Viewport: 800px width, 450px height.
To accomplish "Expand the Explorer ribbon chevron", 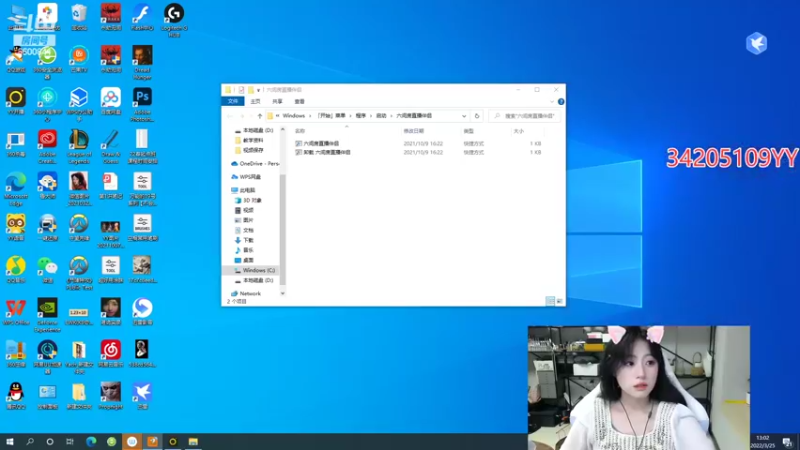I will 552,102.
